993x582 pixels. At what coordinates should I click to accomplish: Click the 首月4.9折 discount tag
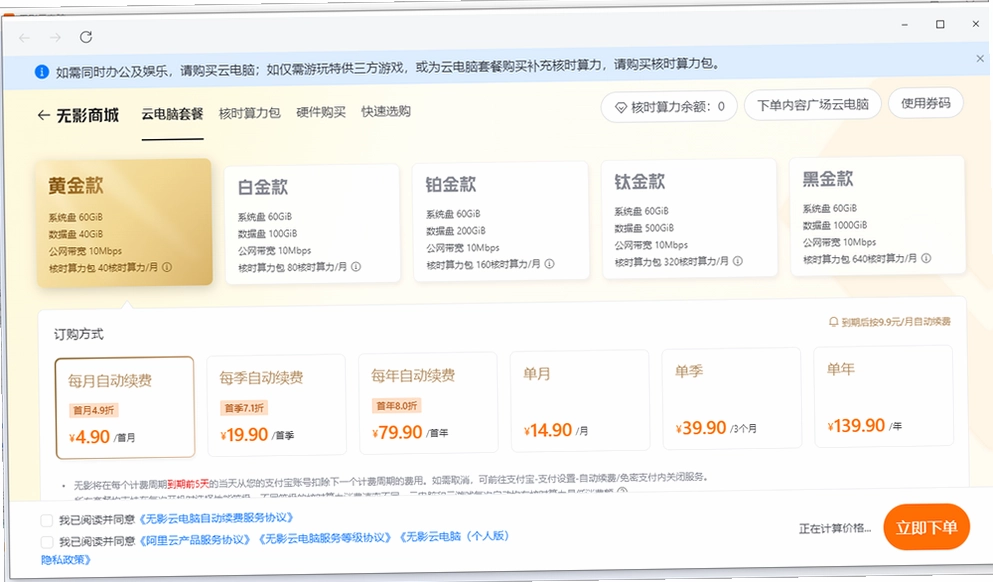tap(94, 410)
